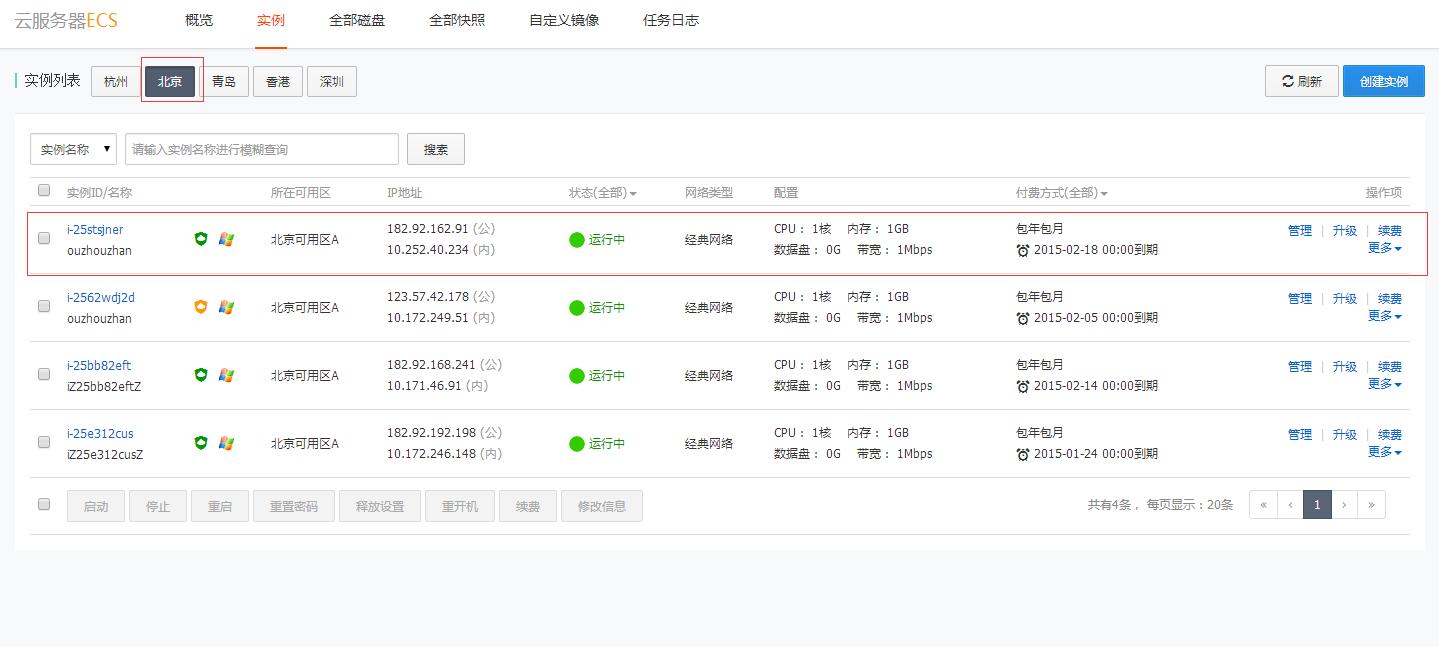Click the alarm clock icon next to 2015-02-18 expiry
Viewport: 1439px width, 647px height.
[x=1021, y=250]
